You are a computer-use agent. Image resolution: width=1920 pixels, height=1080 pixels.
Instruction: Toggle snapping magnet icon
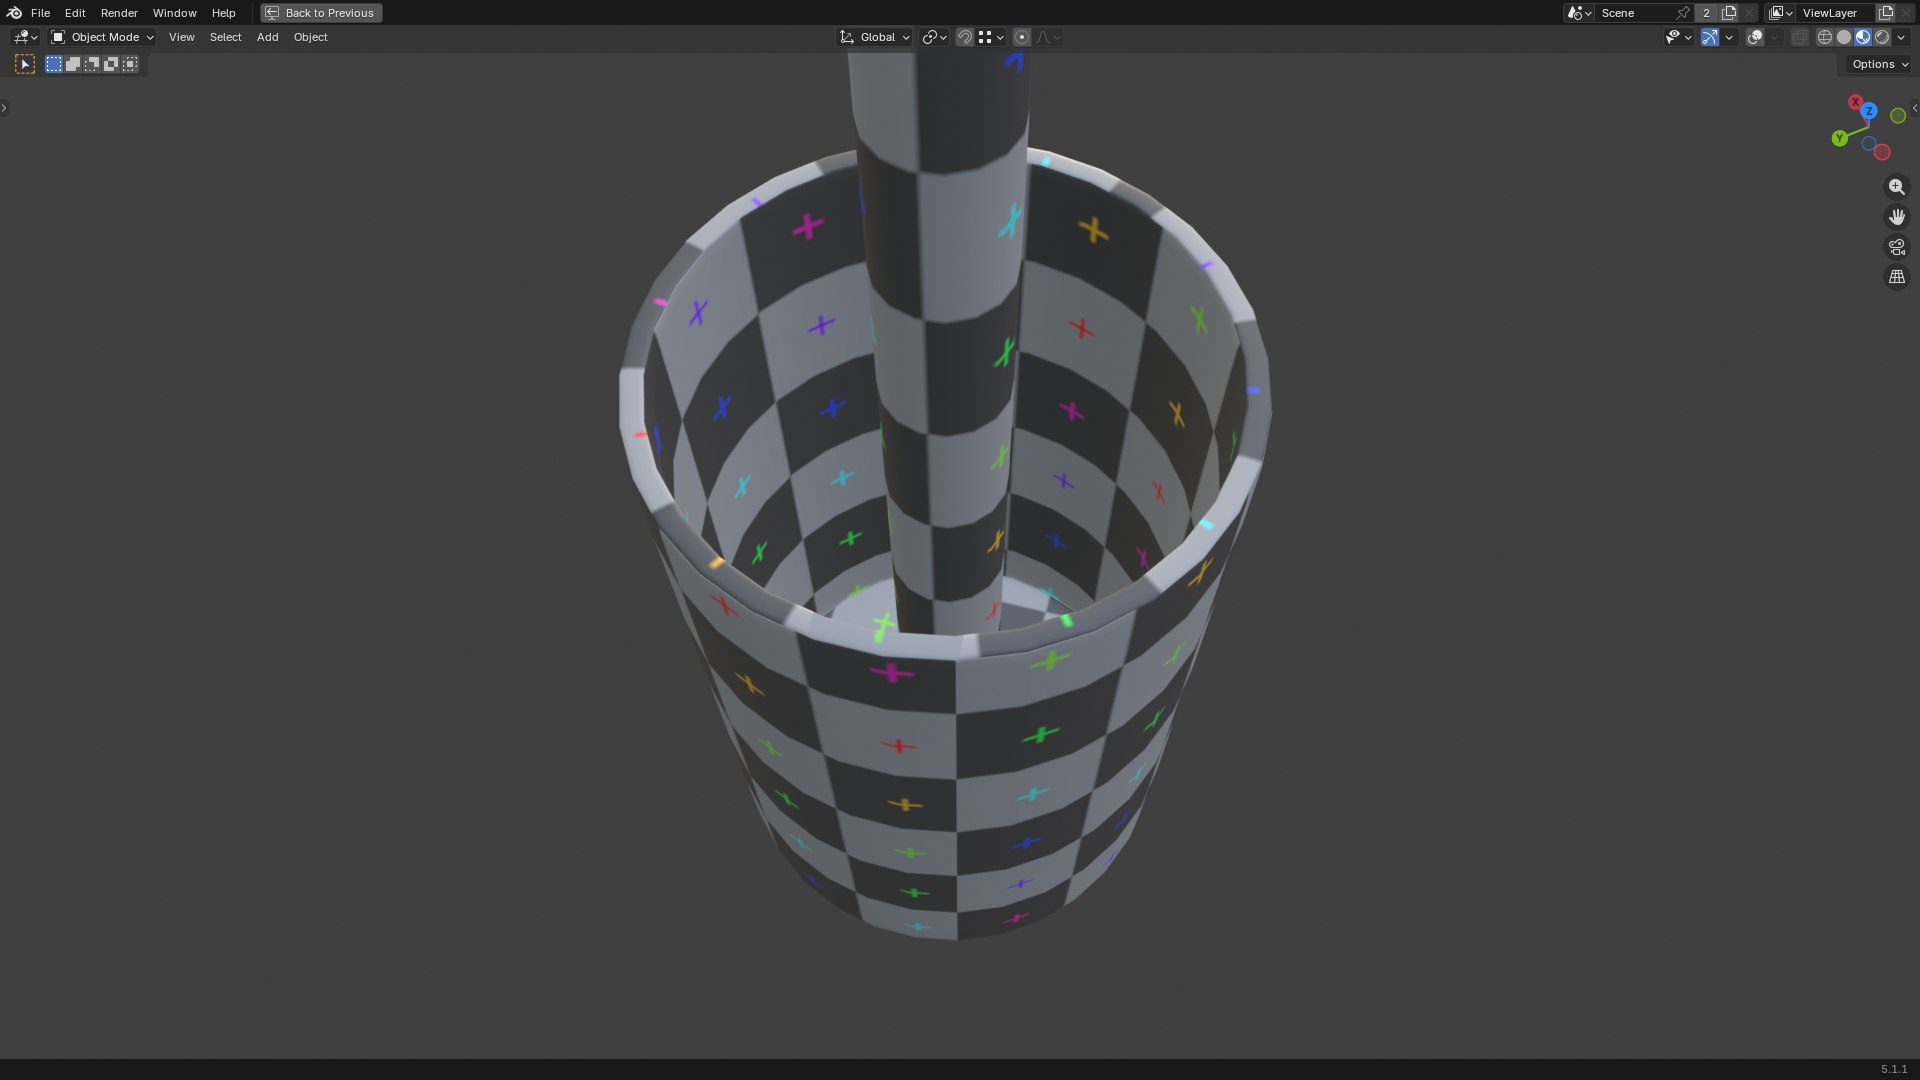click(965, 37)
